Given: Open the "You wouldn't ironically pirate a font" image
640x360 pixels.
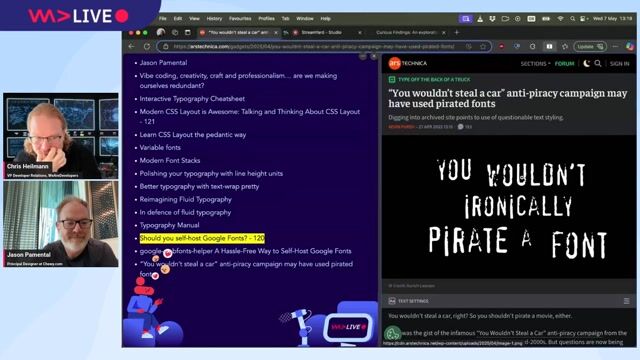Looking at the screenshot, I should [509, 207].
